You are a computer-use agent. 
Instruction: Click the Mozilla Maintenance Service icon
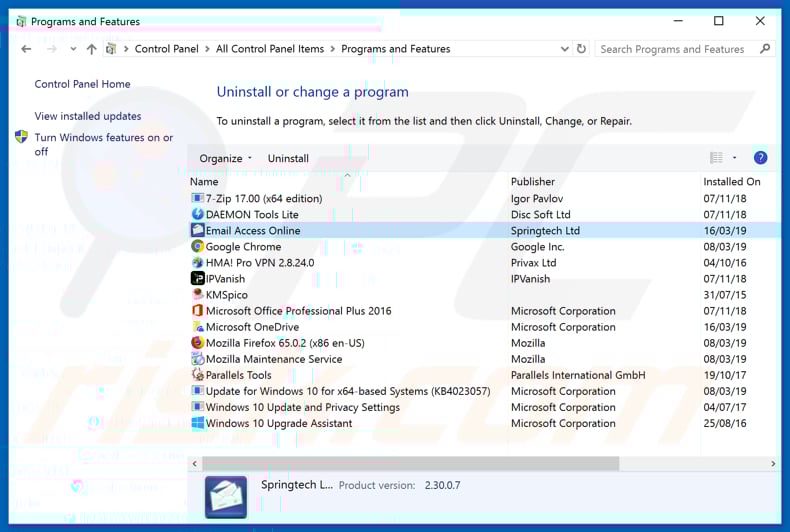[x=198, y=359]
